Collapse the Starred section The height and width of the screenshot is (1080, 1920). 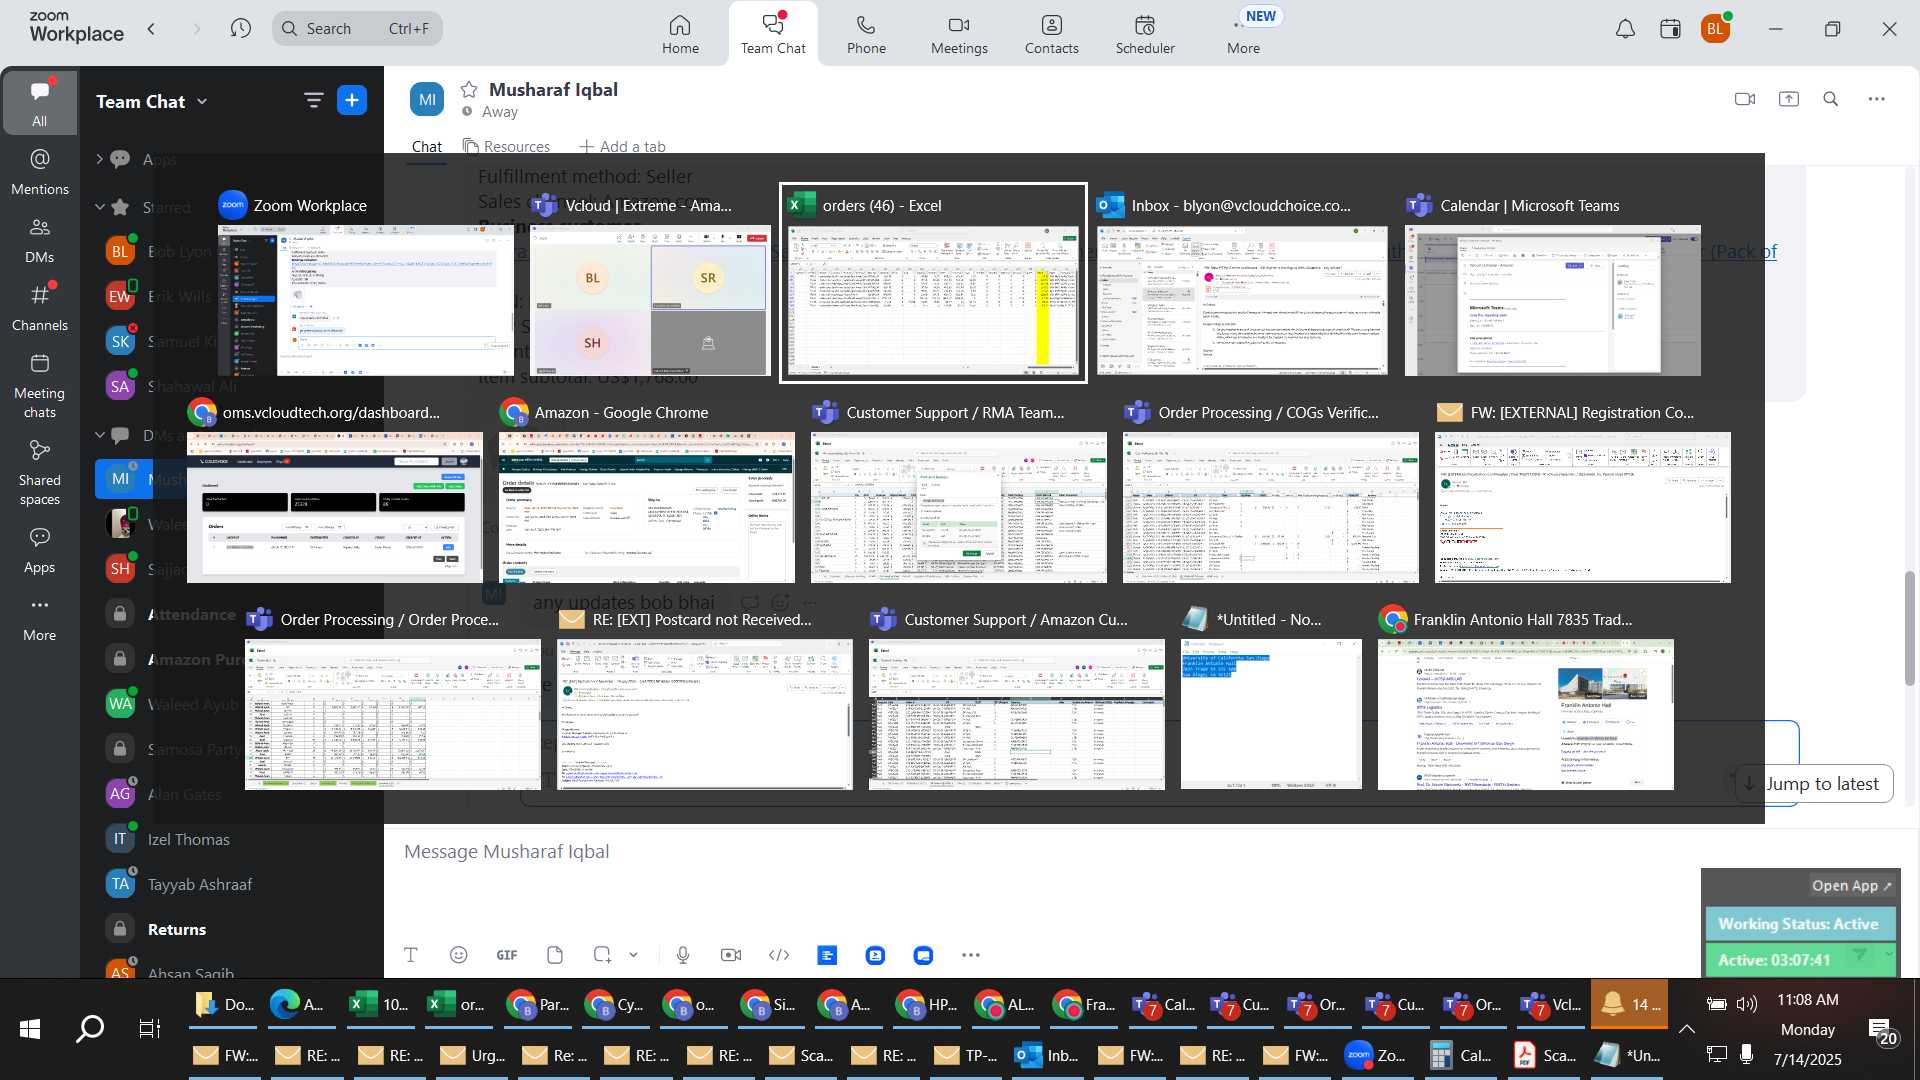(99, 207)
